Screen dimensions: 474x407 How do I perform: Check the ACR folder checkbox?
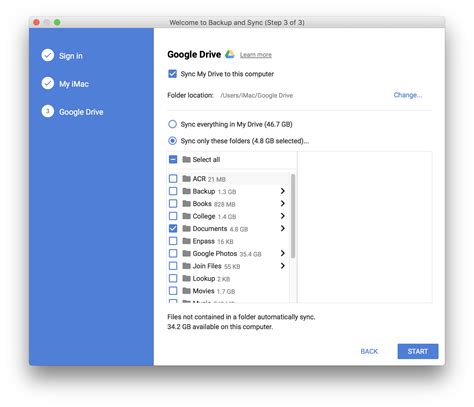point(173,179)
